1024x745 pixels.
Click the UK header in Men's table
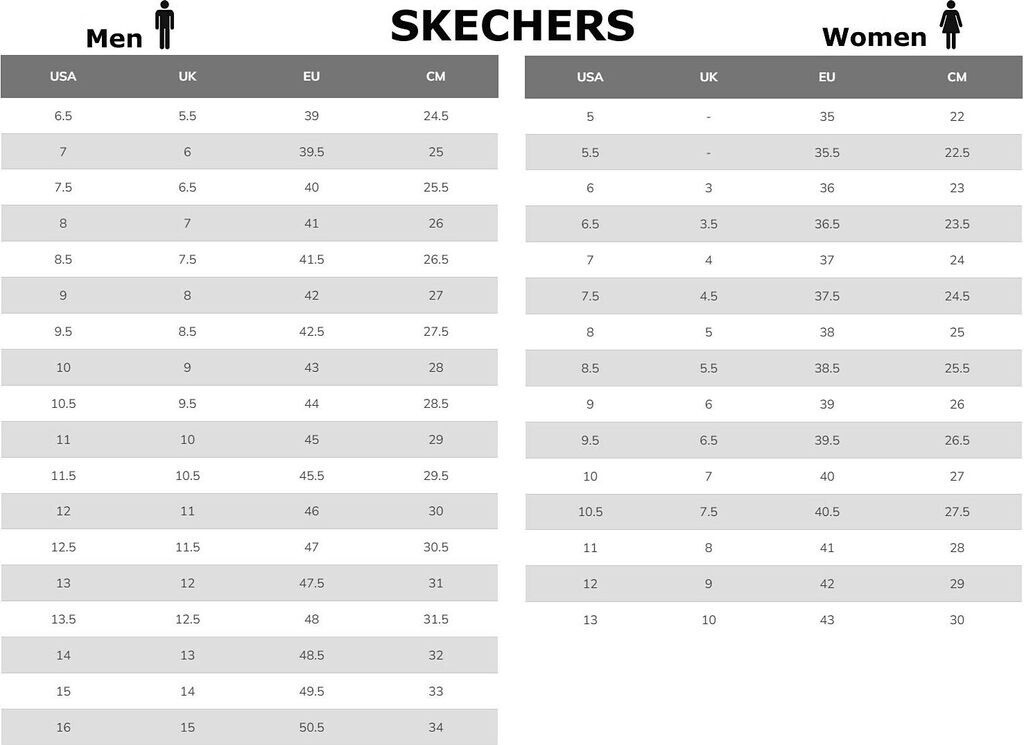click(187, 76)
